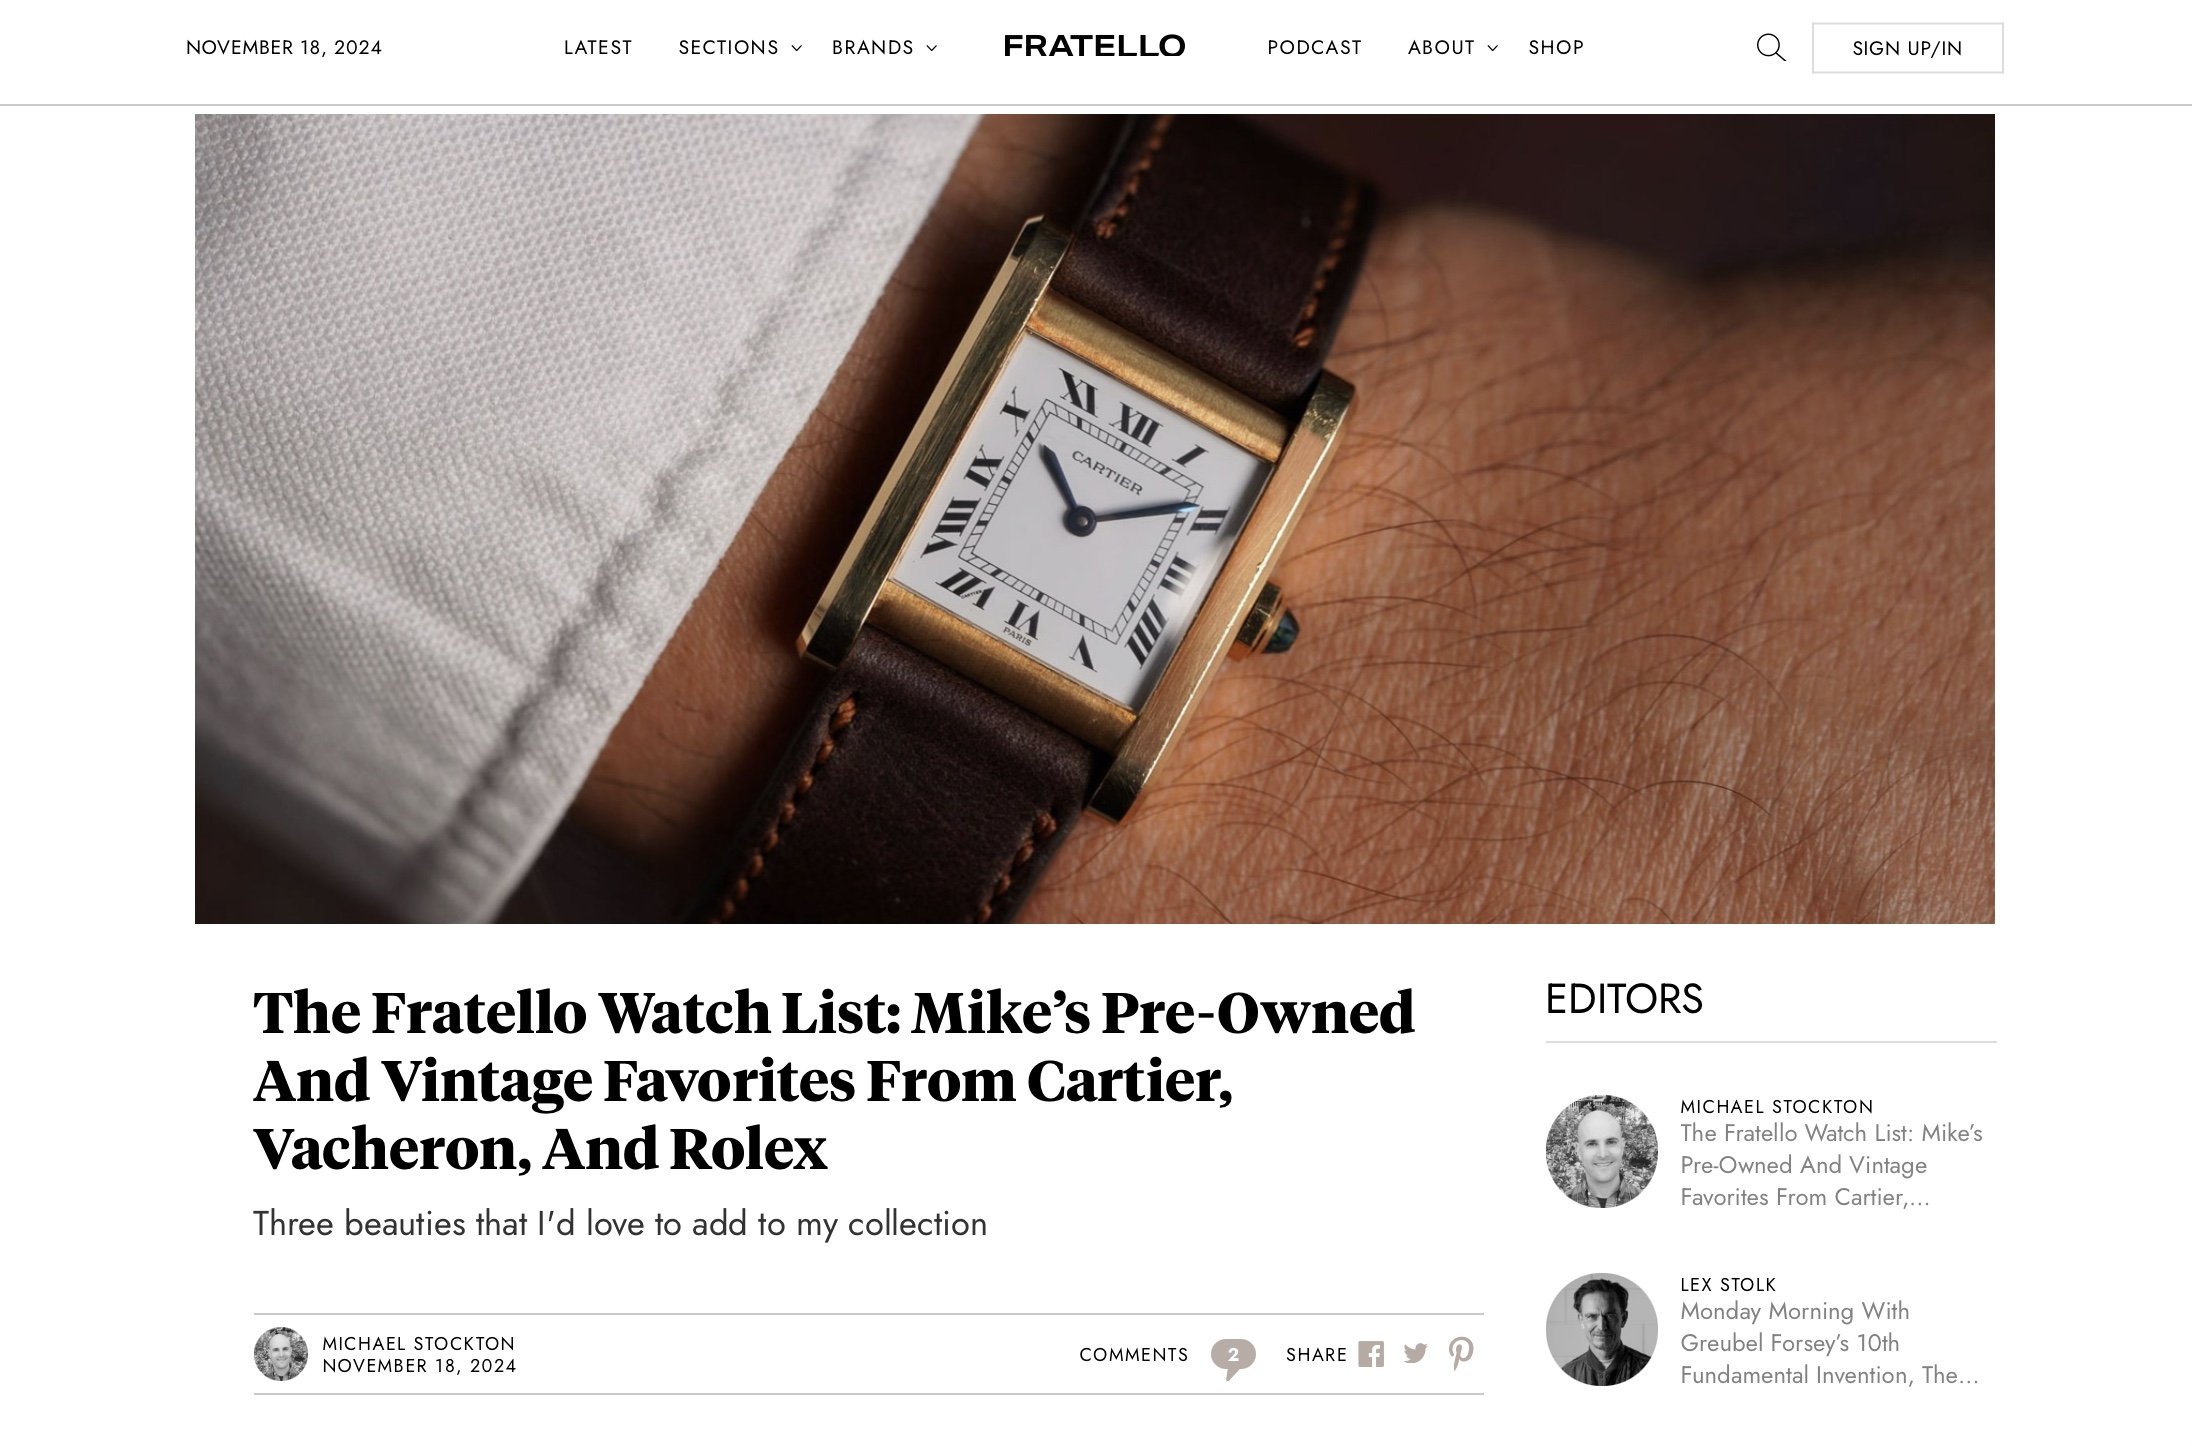Click Michael Stockton's small author avatar
The width and height of the screenshot is (2192, 1446).
pos(281,1354)
